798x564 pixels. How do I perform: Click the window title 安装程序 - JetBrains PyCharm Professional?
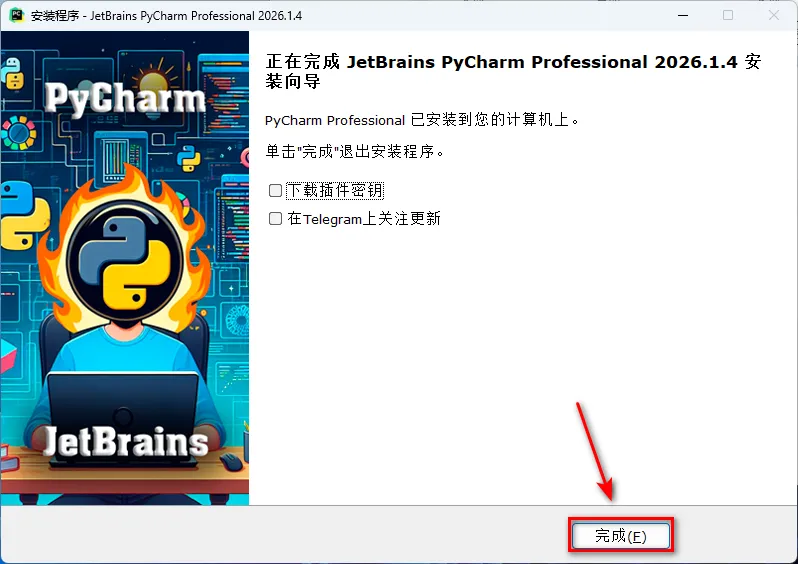(166, 16)
